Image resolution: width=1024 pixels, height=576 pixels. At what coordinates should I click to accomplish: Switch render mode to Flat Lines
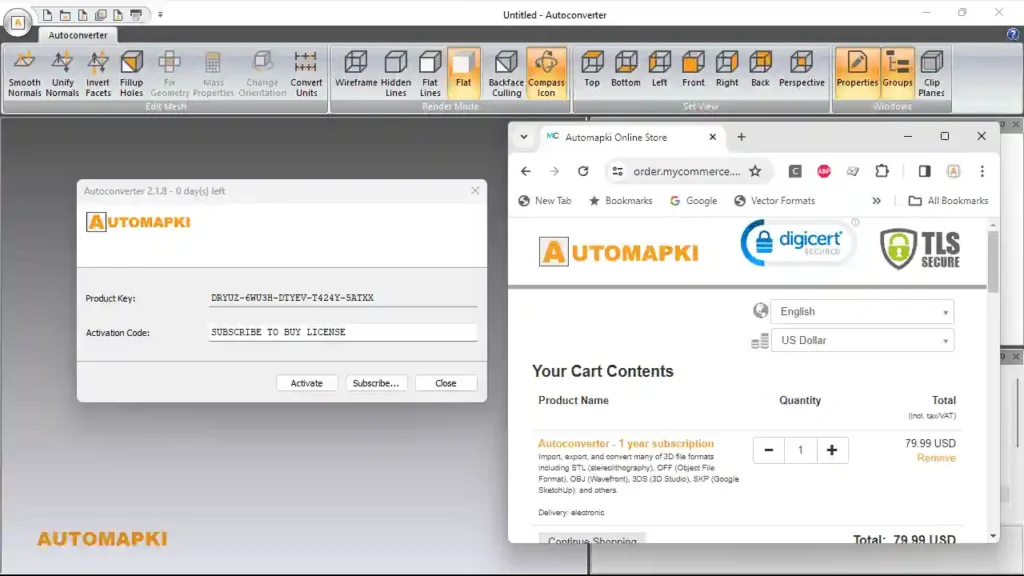tap(430, 74)
